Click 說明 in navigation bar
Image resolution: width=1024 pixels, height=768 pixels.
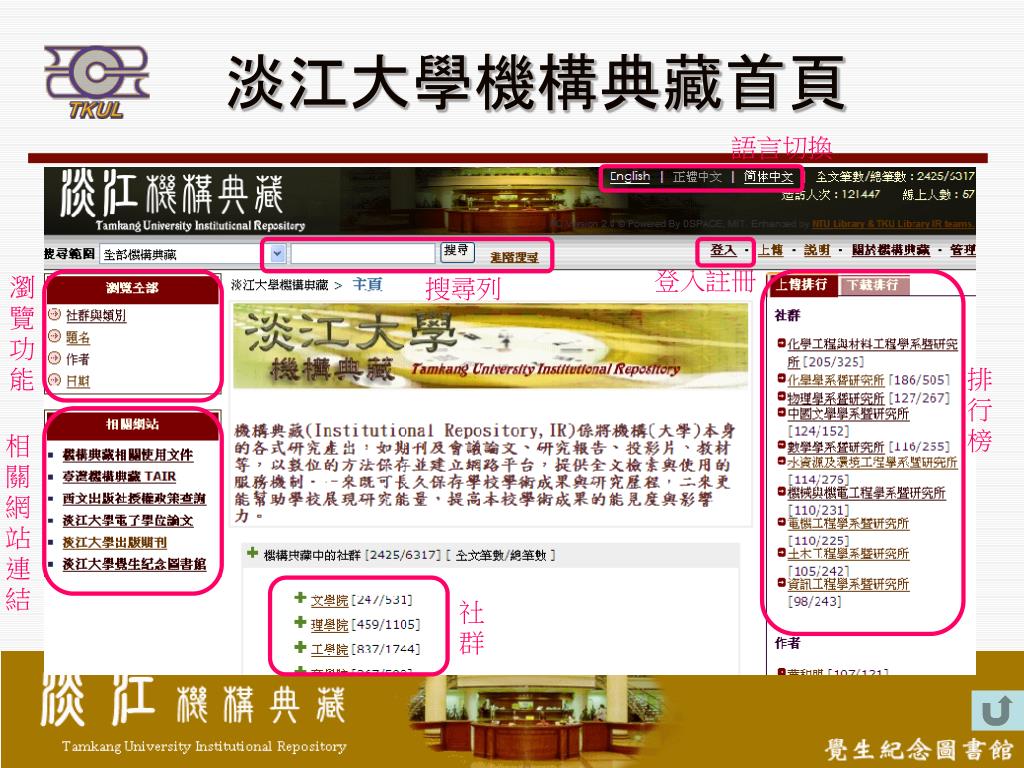(817, 249)
